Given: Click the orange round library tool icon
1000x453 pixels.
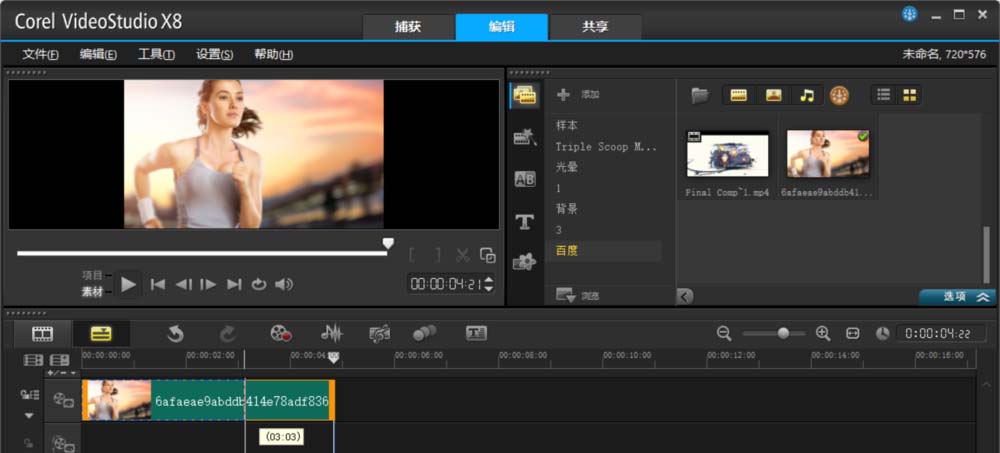Looking at the screenshot, I should point(839,96).
